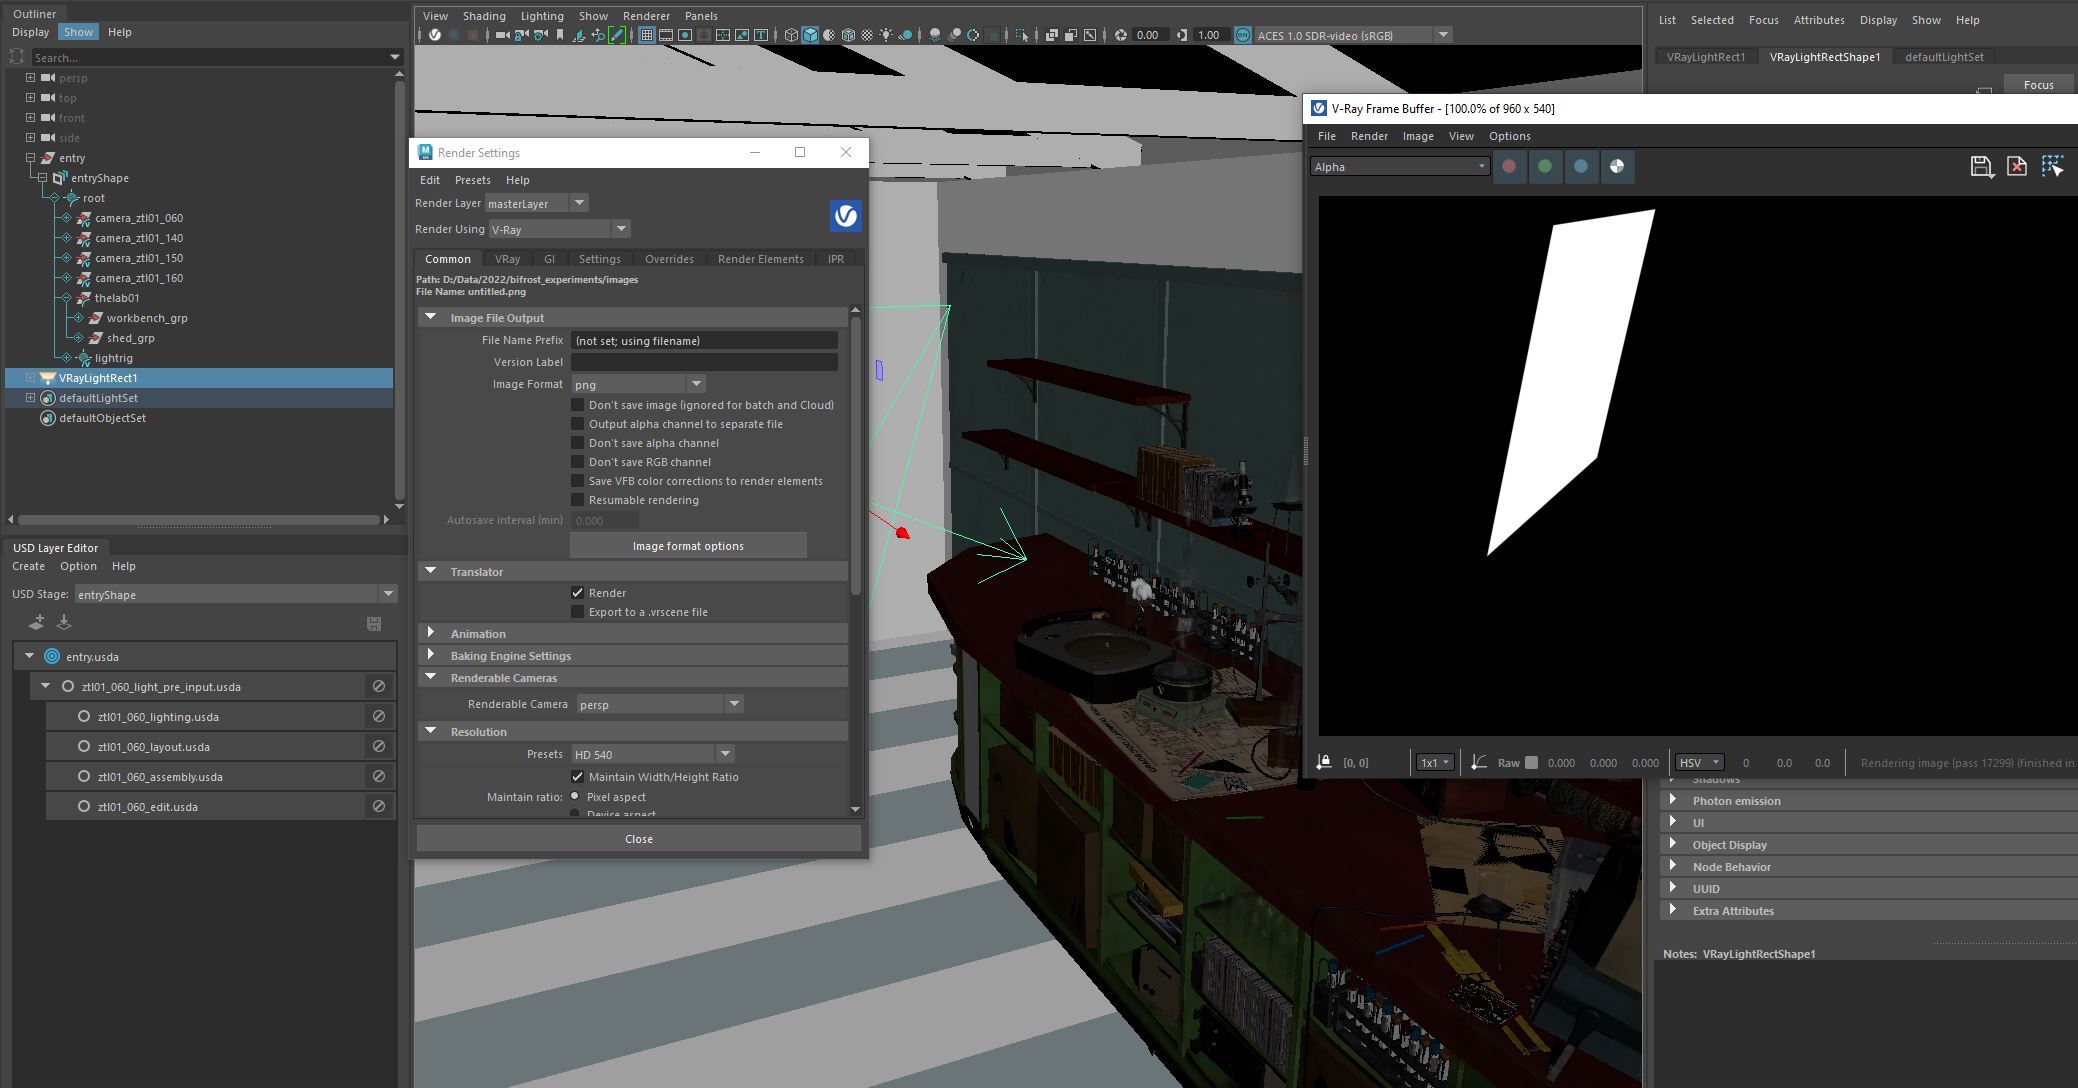The height and width of the screenshot is (1088, 2078).
Task: Toggle the Textured checker sphere icon
Action: [867, 35]
